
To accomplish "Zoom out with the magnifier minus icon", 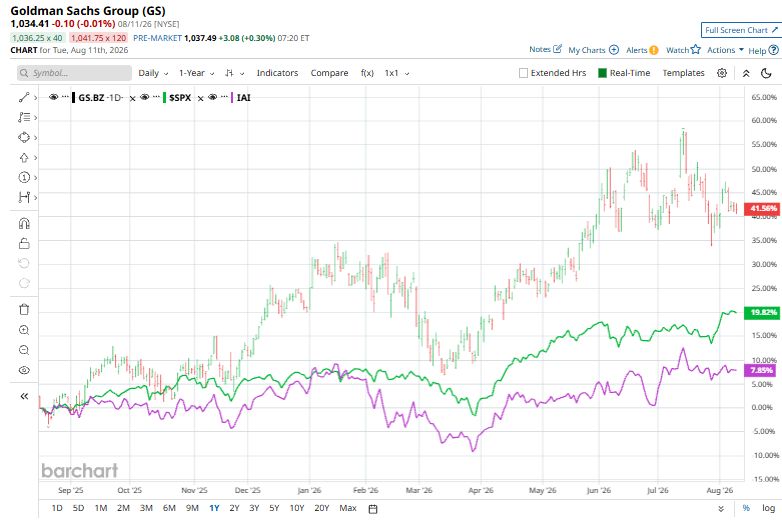I will pyautogui.click(x=24, y=350).
